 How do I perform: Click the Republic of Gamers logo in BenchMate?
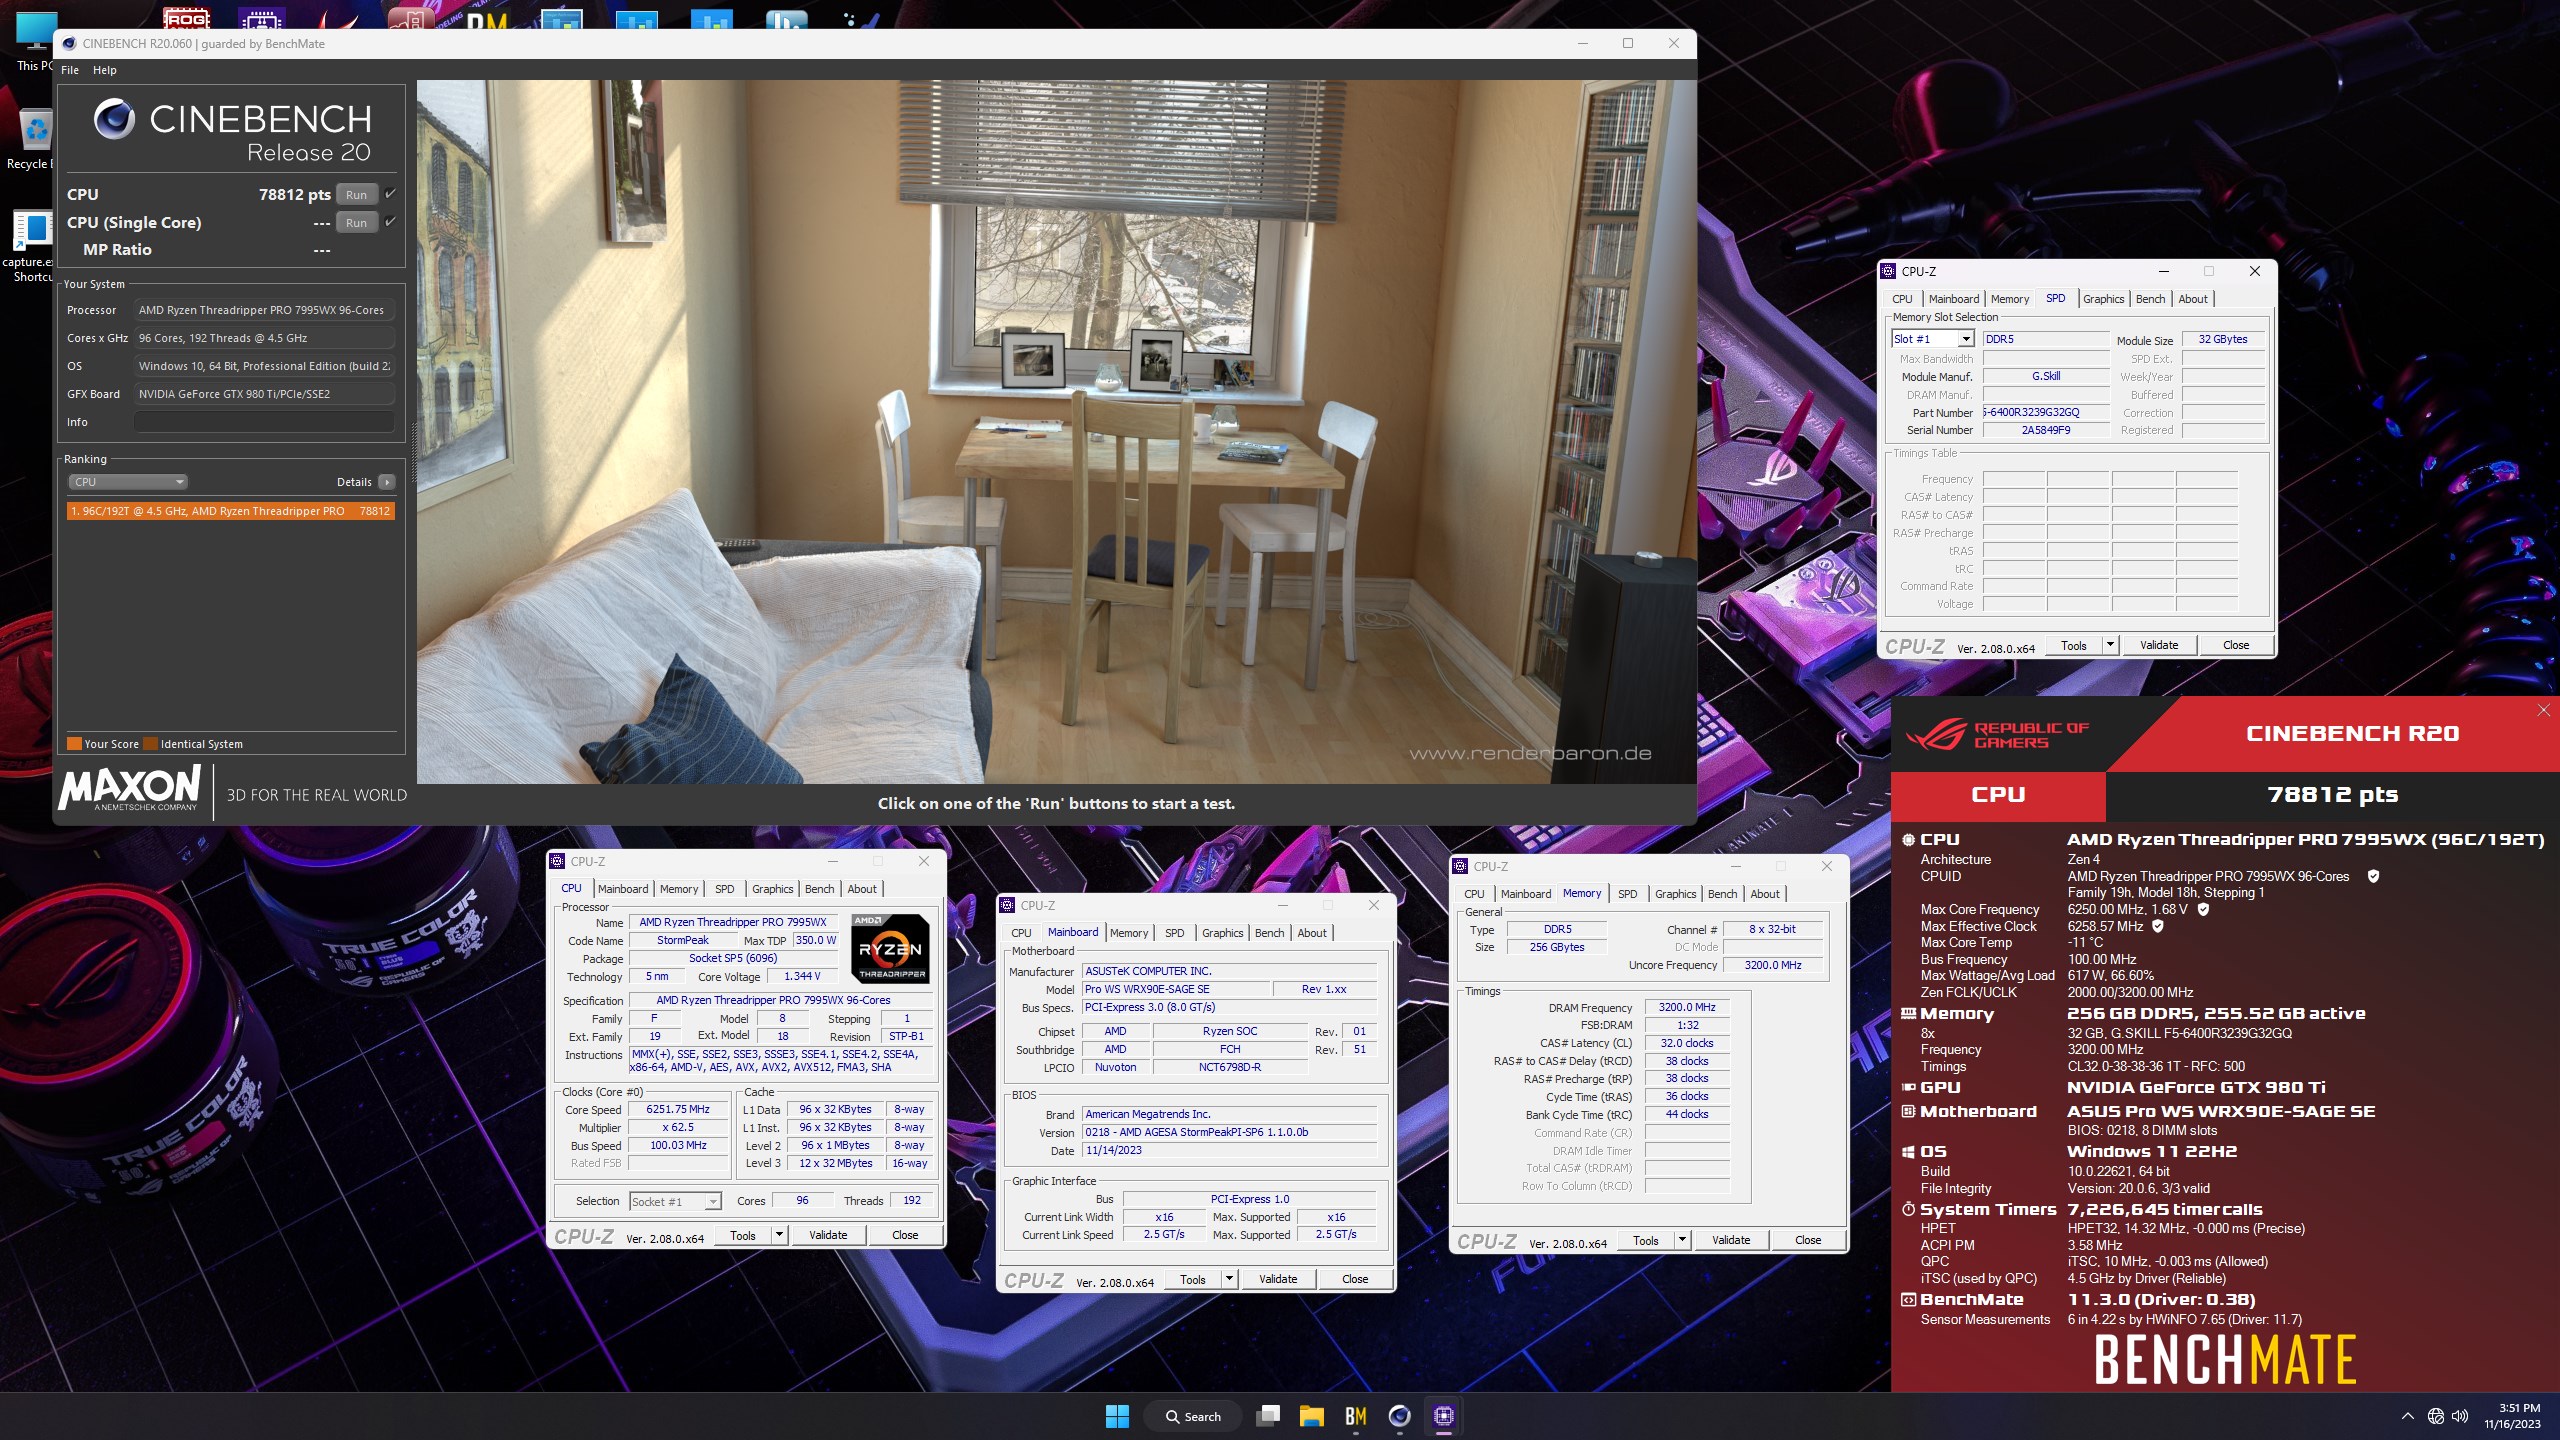click(1996, 735)
